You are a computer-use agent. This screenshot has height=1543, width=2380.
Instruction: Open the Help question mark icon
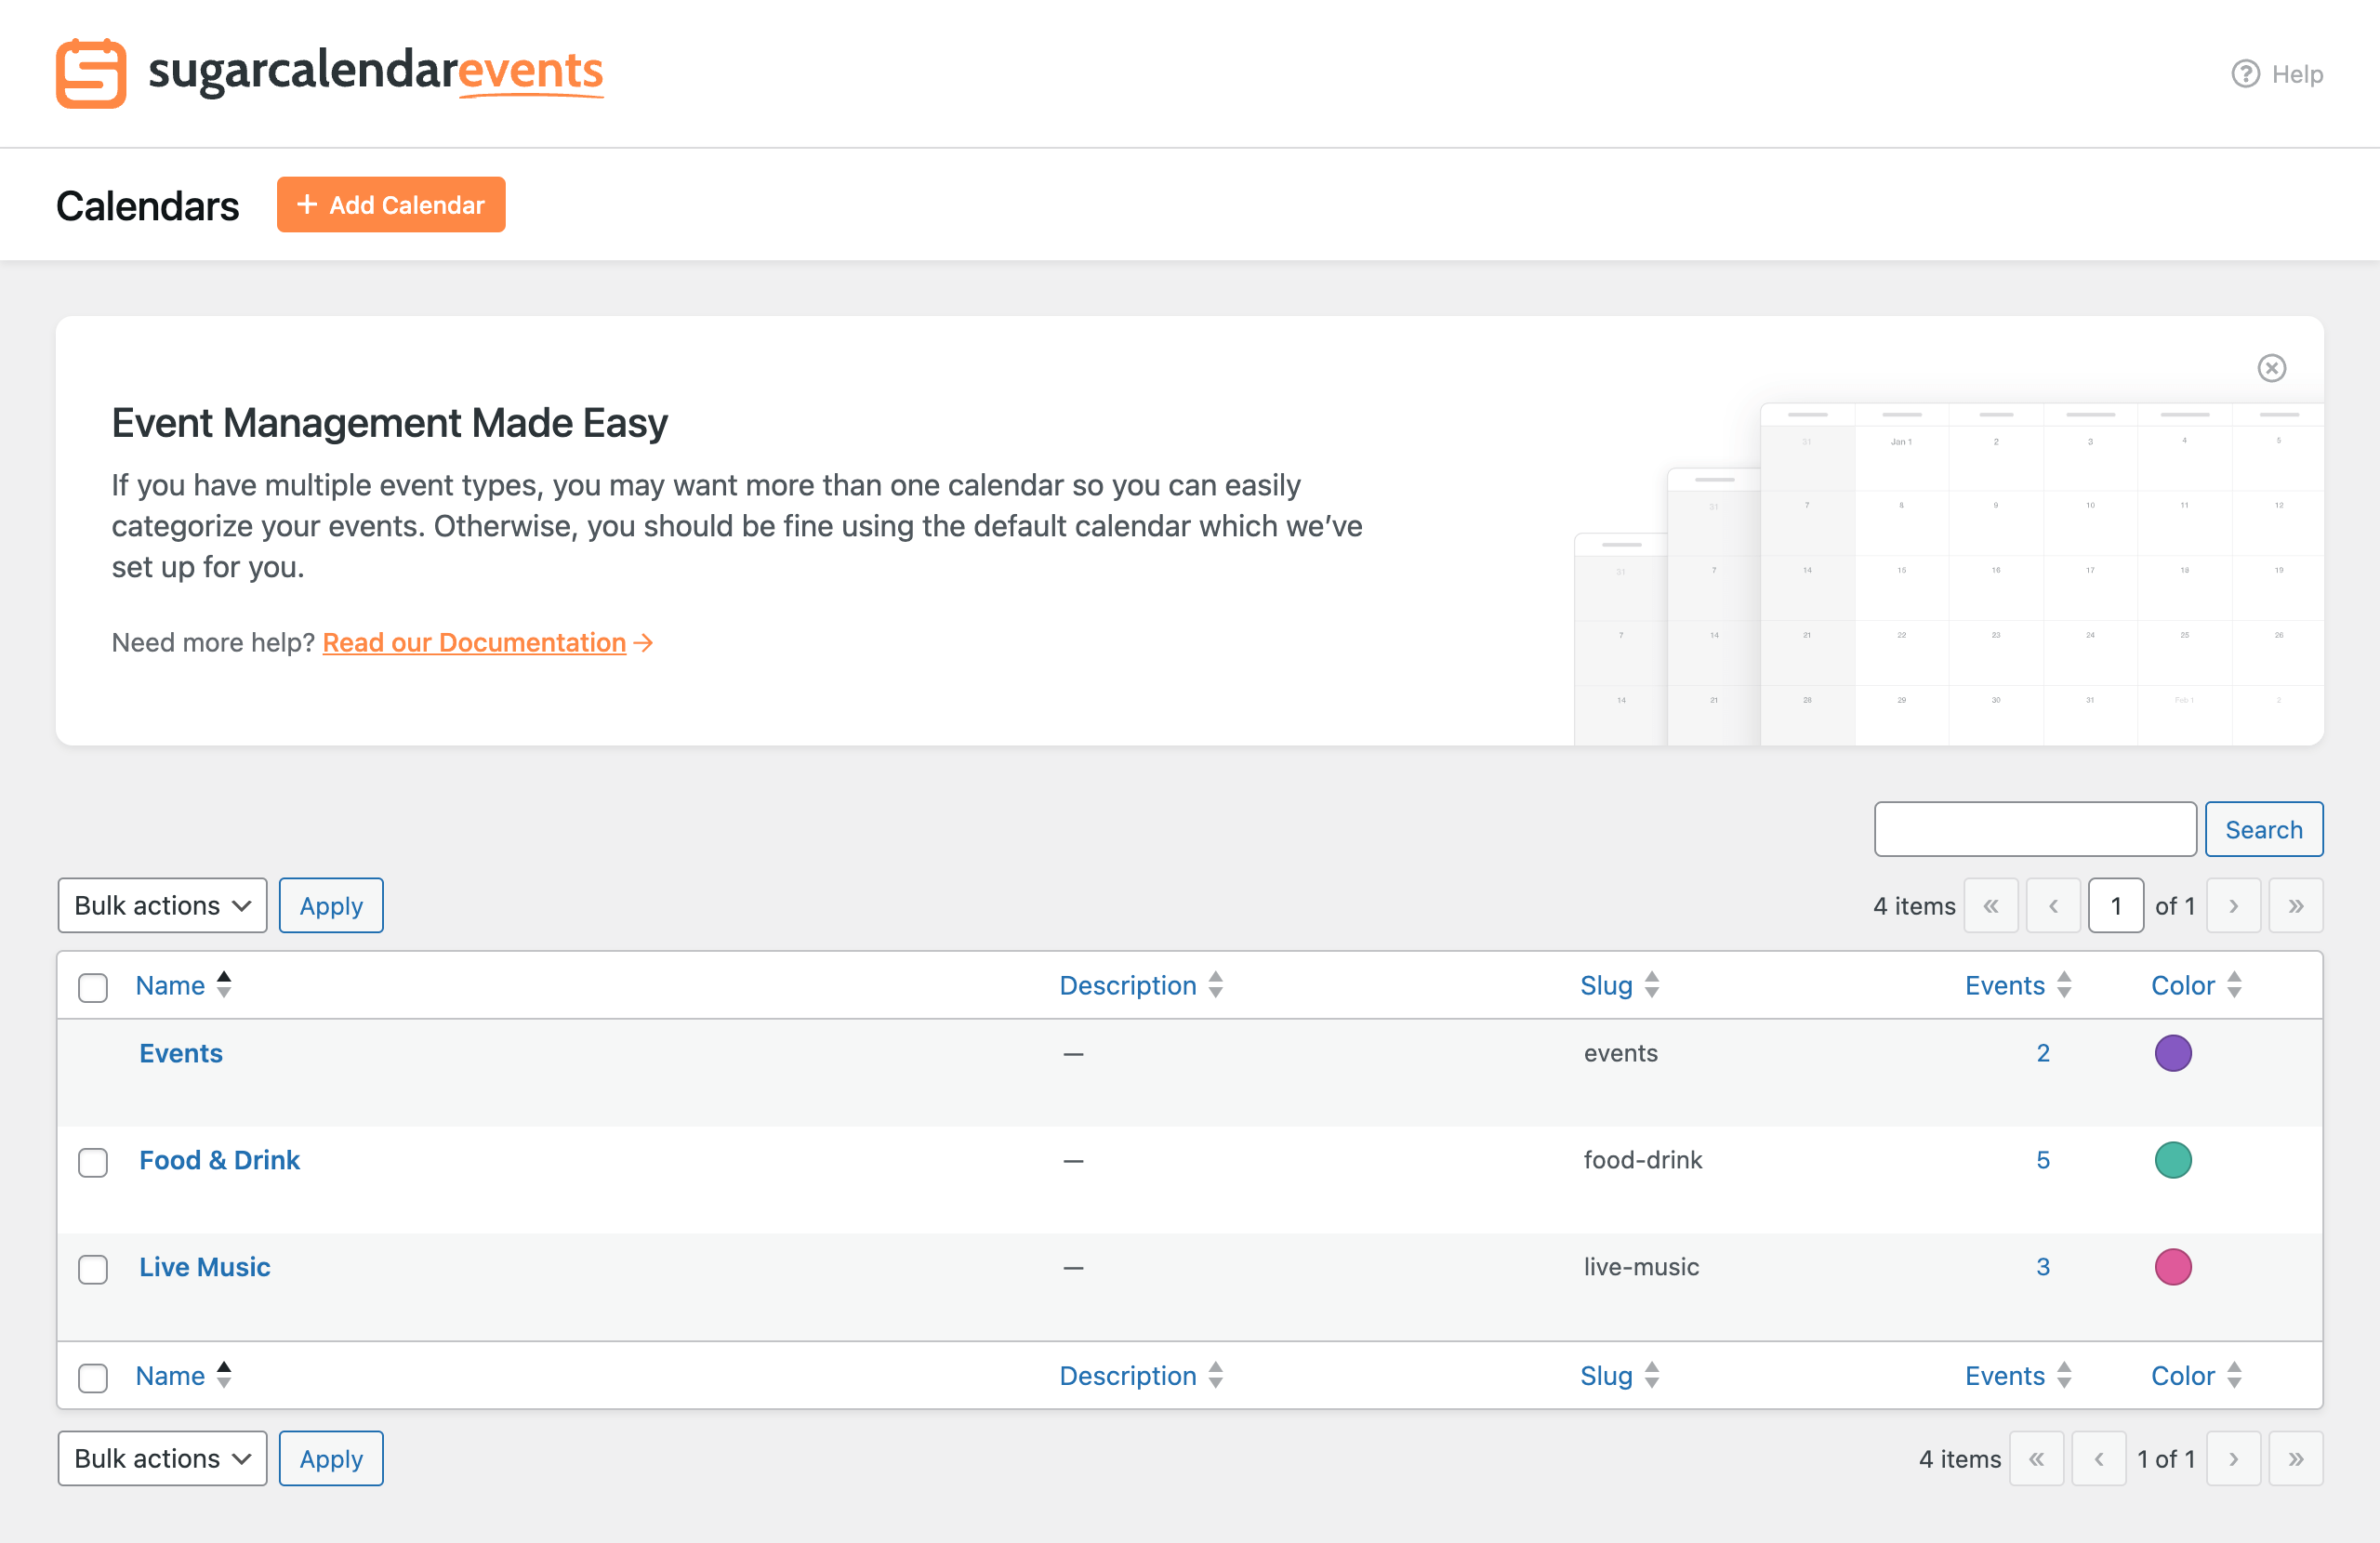point(2245,74)
